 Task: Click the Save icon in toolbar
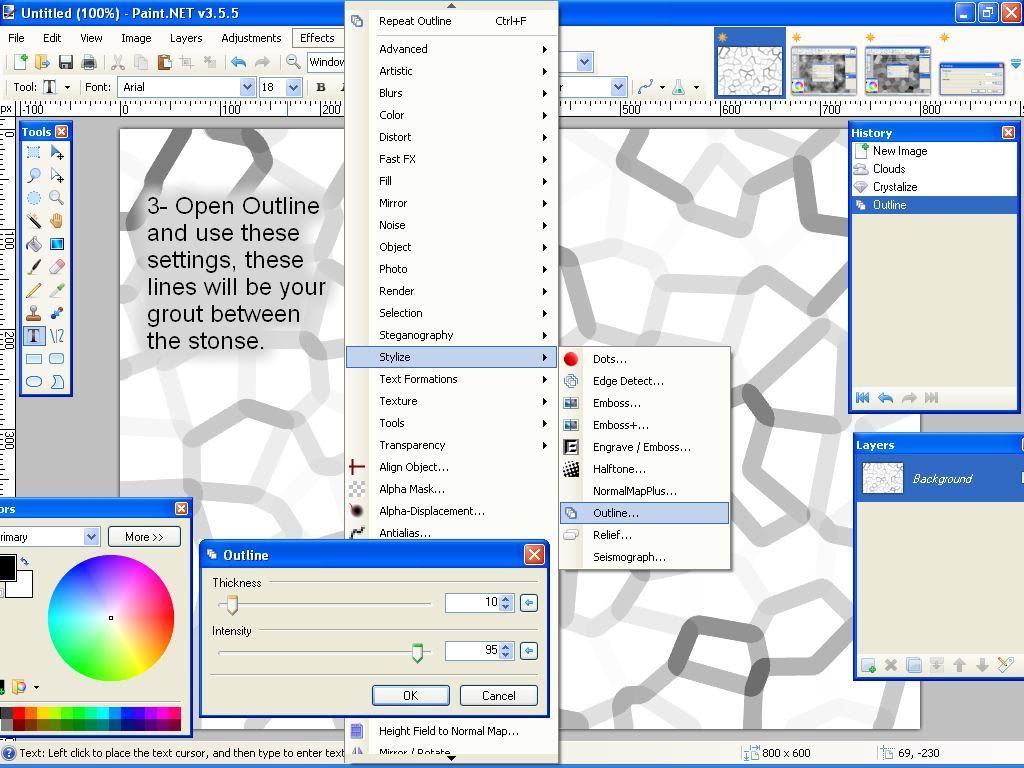65,62
